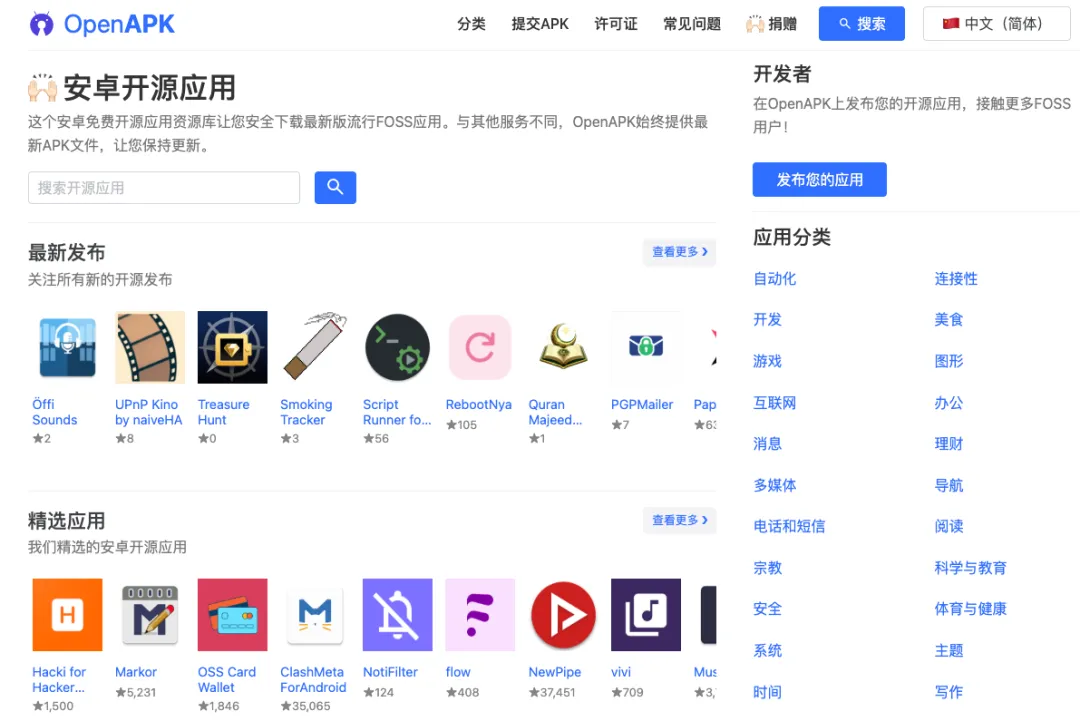1080x721 pixels.
Task: Open the 许可证 page
Action: pos(616,24)
